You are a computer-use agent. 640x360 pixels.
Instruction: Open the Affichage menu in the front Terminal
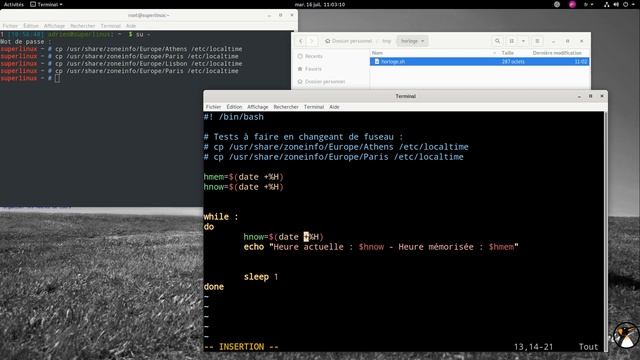[x=258, y=107]
